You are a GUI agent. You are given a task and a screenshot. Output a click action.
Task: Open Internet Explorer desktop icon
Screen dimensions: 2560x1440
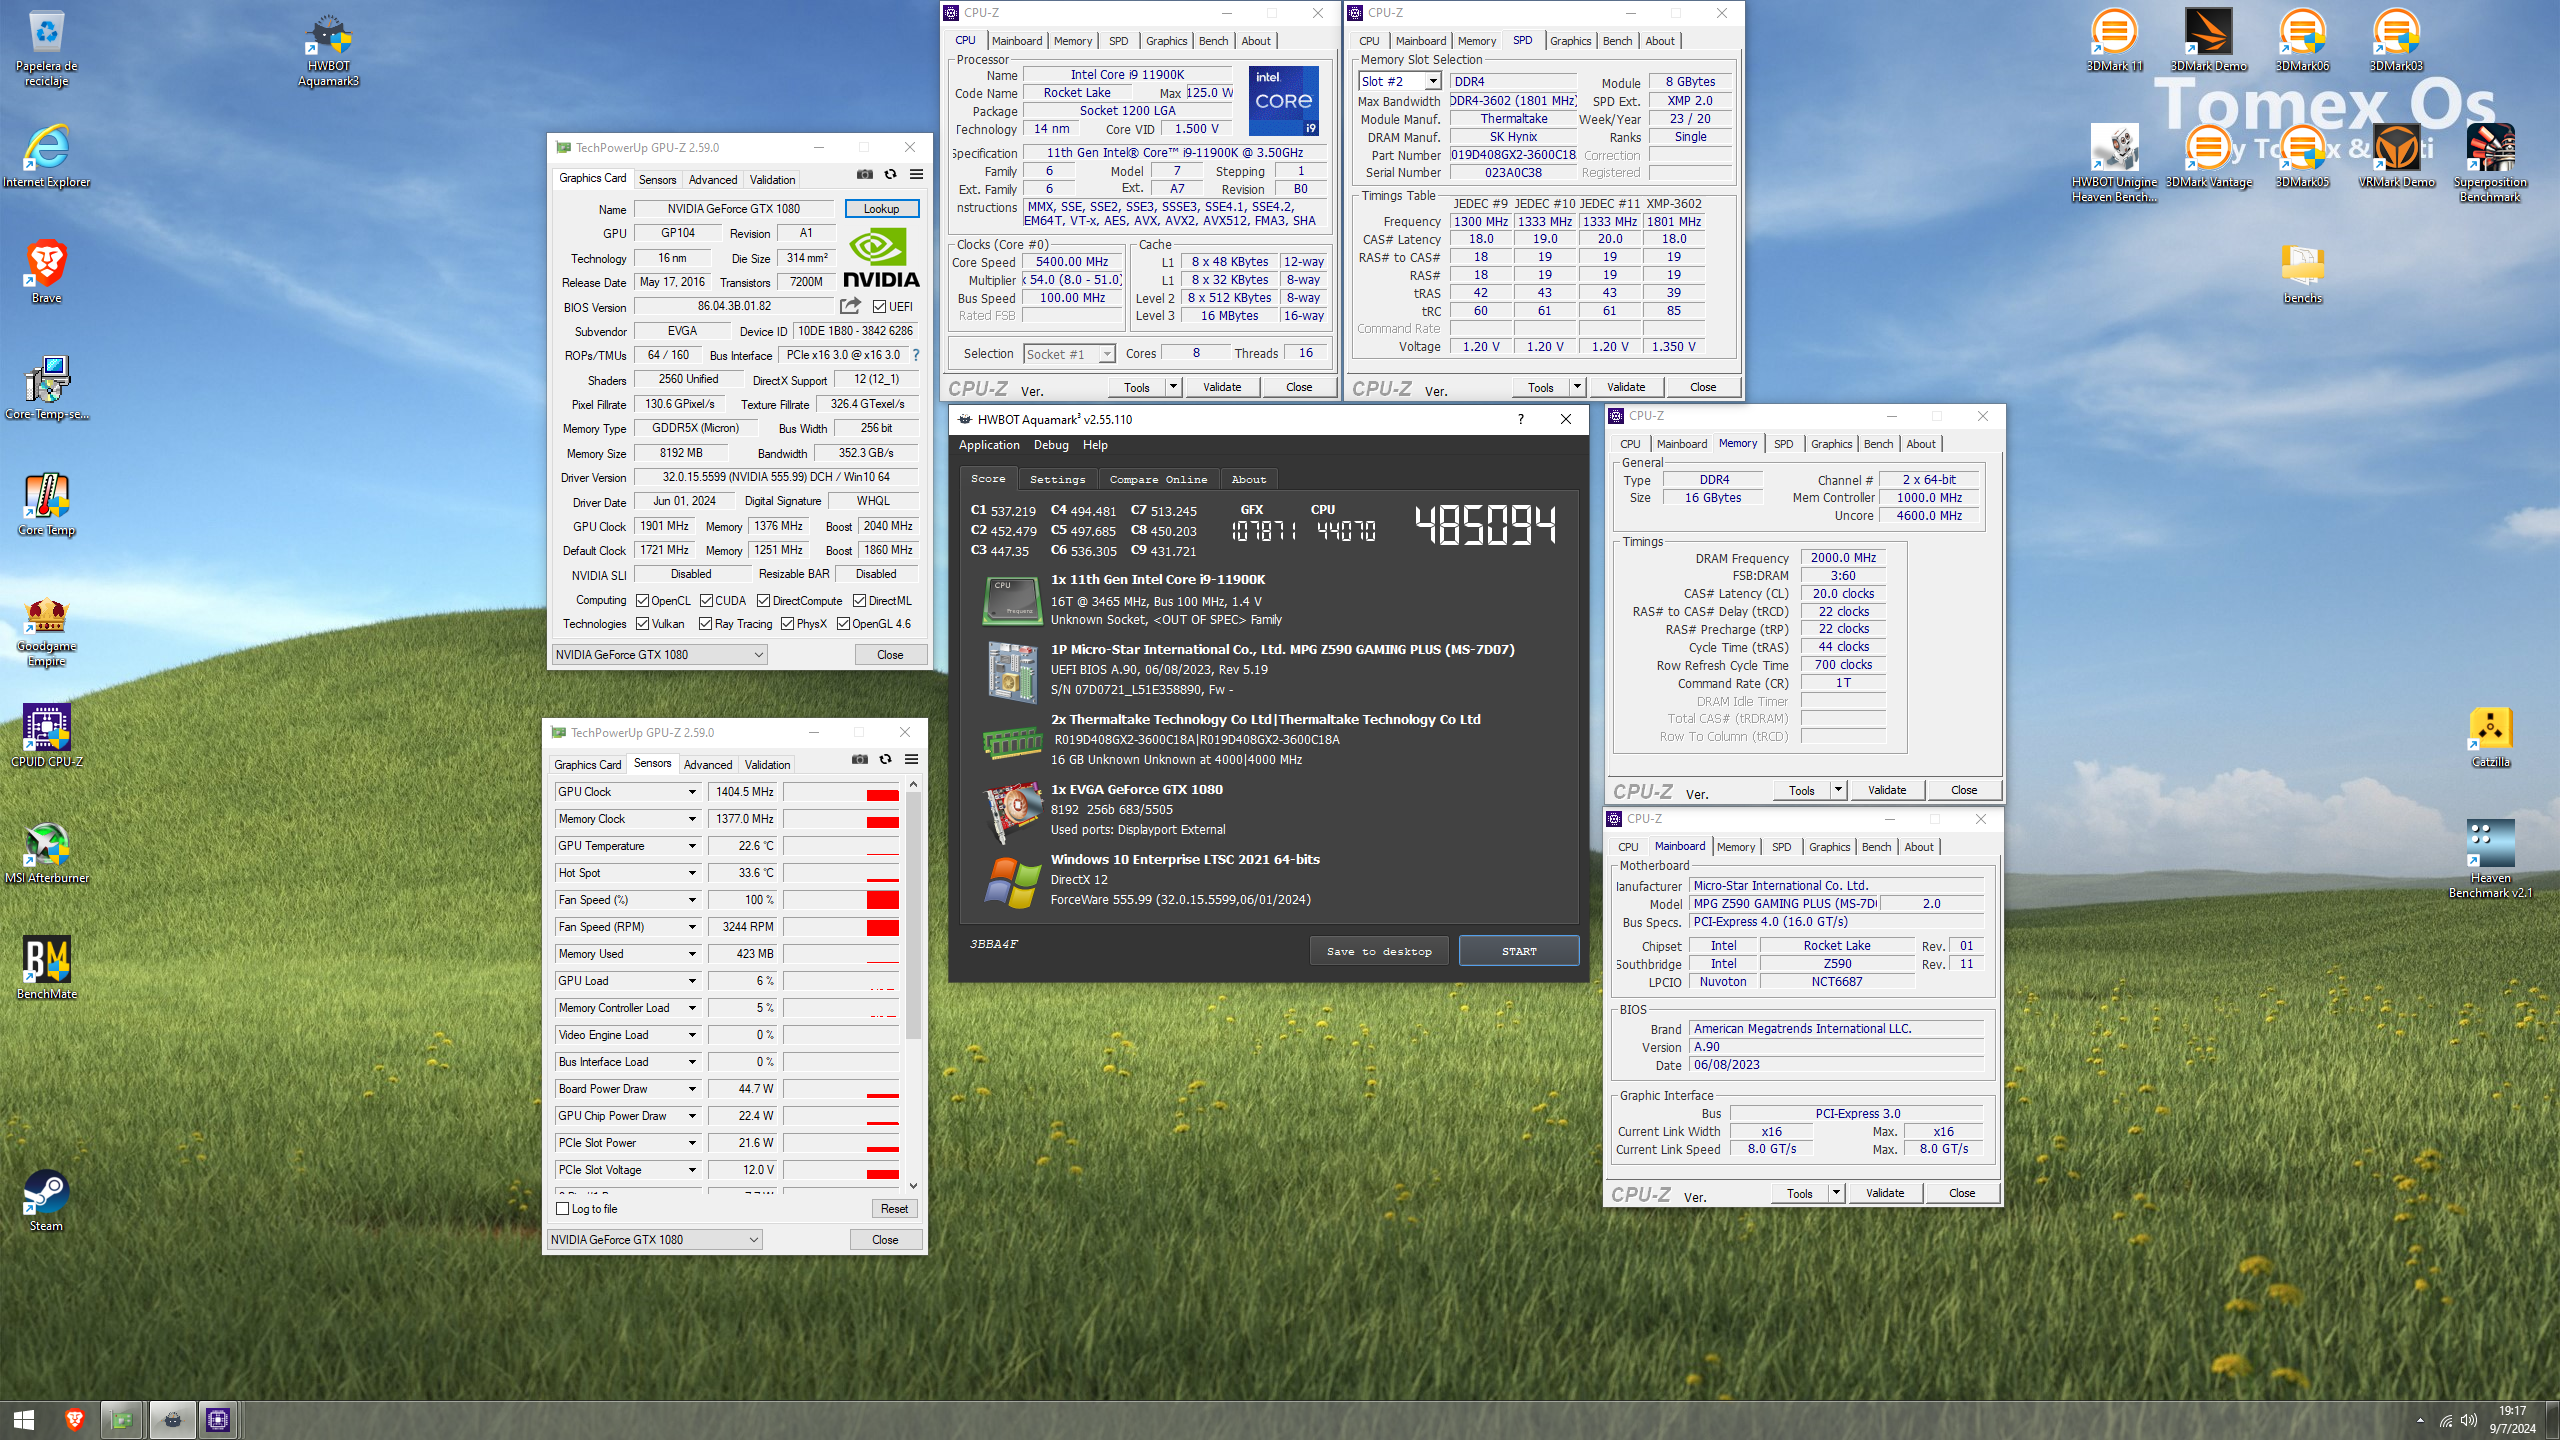(47, 157)
